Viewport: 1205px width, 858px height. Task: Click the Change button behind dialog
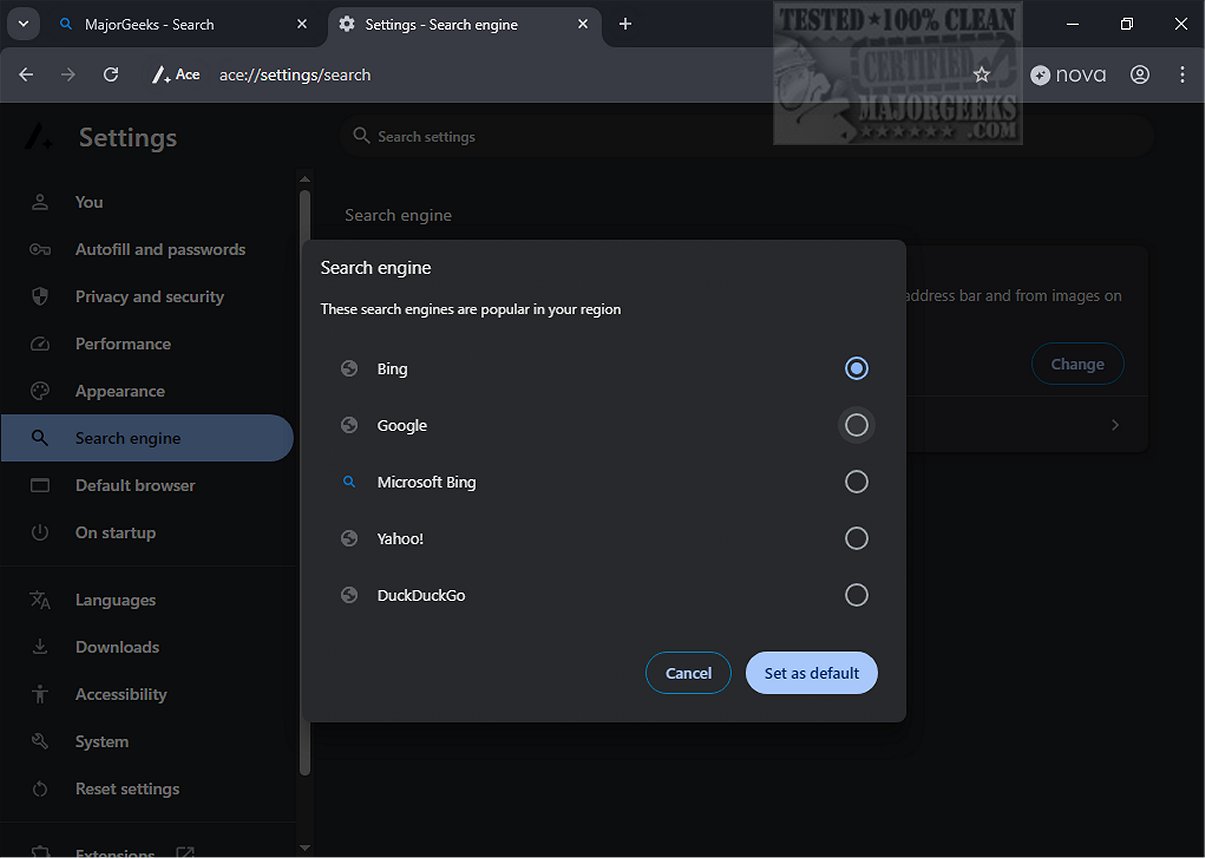point(1077,364)
